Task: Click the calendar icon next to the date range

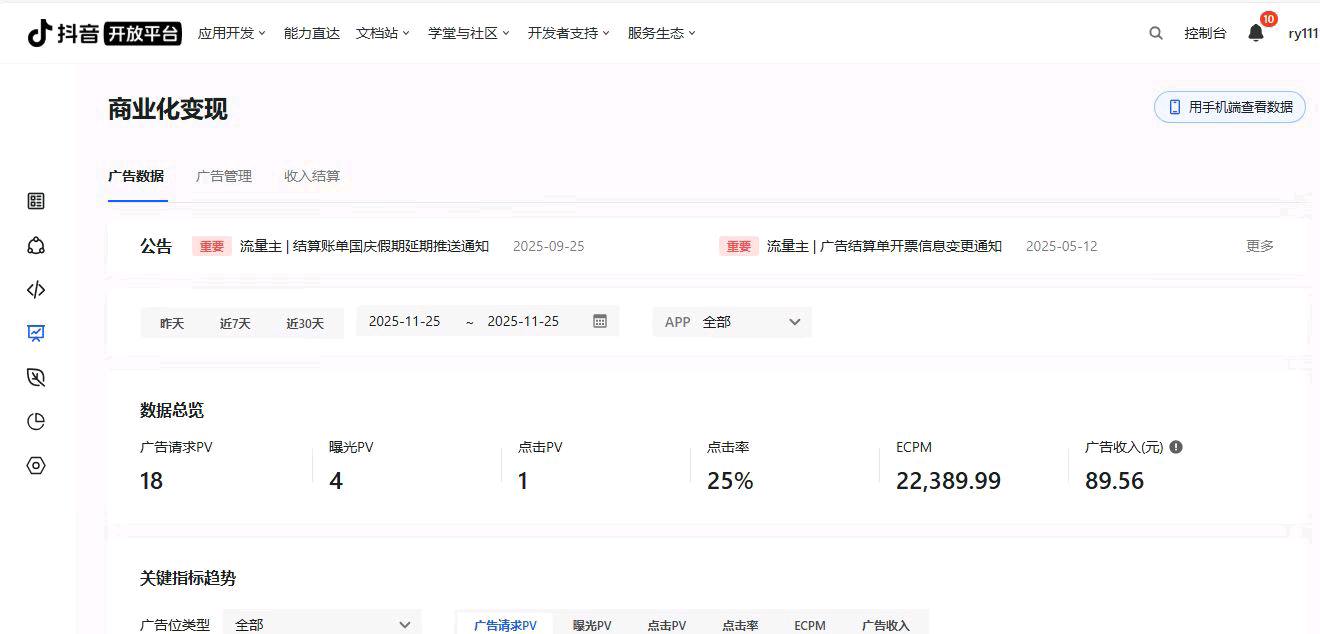Action: click(597, 321)
